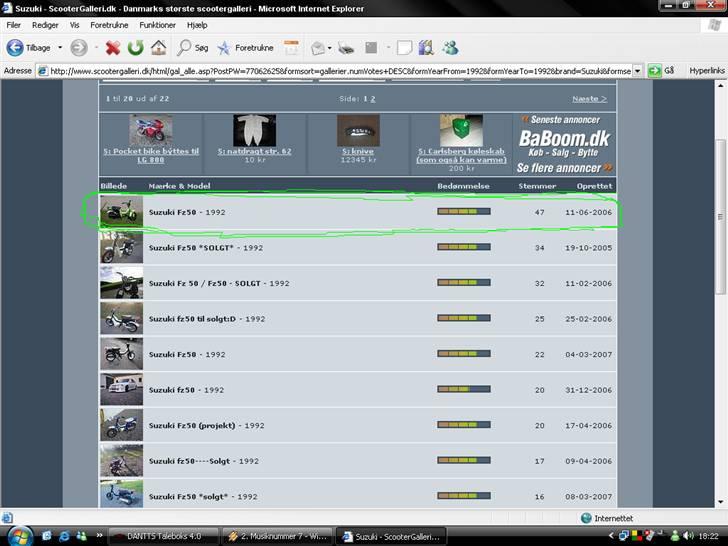Go to results page 2 link
This screenshot has height=546, width=728.
(373, 99)
